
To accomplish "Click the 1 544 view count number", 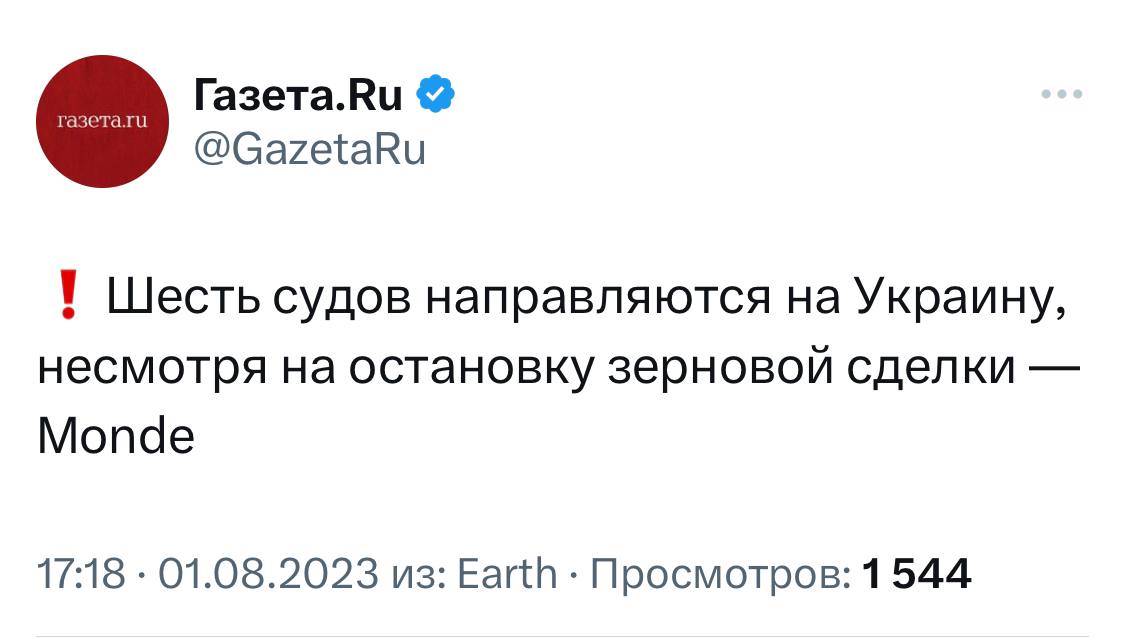I will coord(916,574).
